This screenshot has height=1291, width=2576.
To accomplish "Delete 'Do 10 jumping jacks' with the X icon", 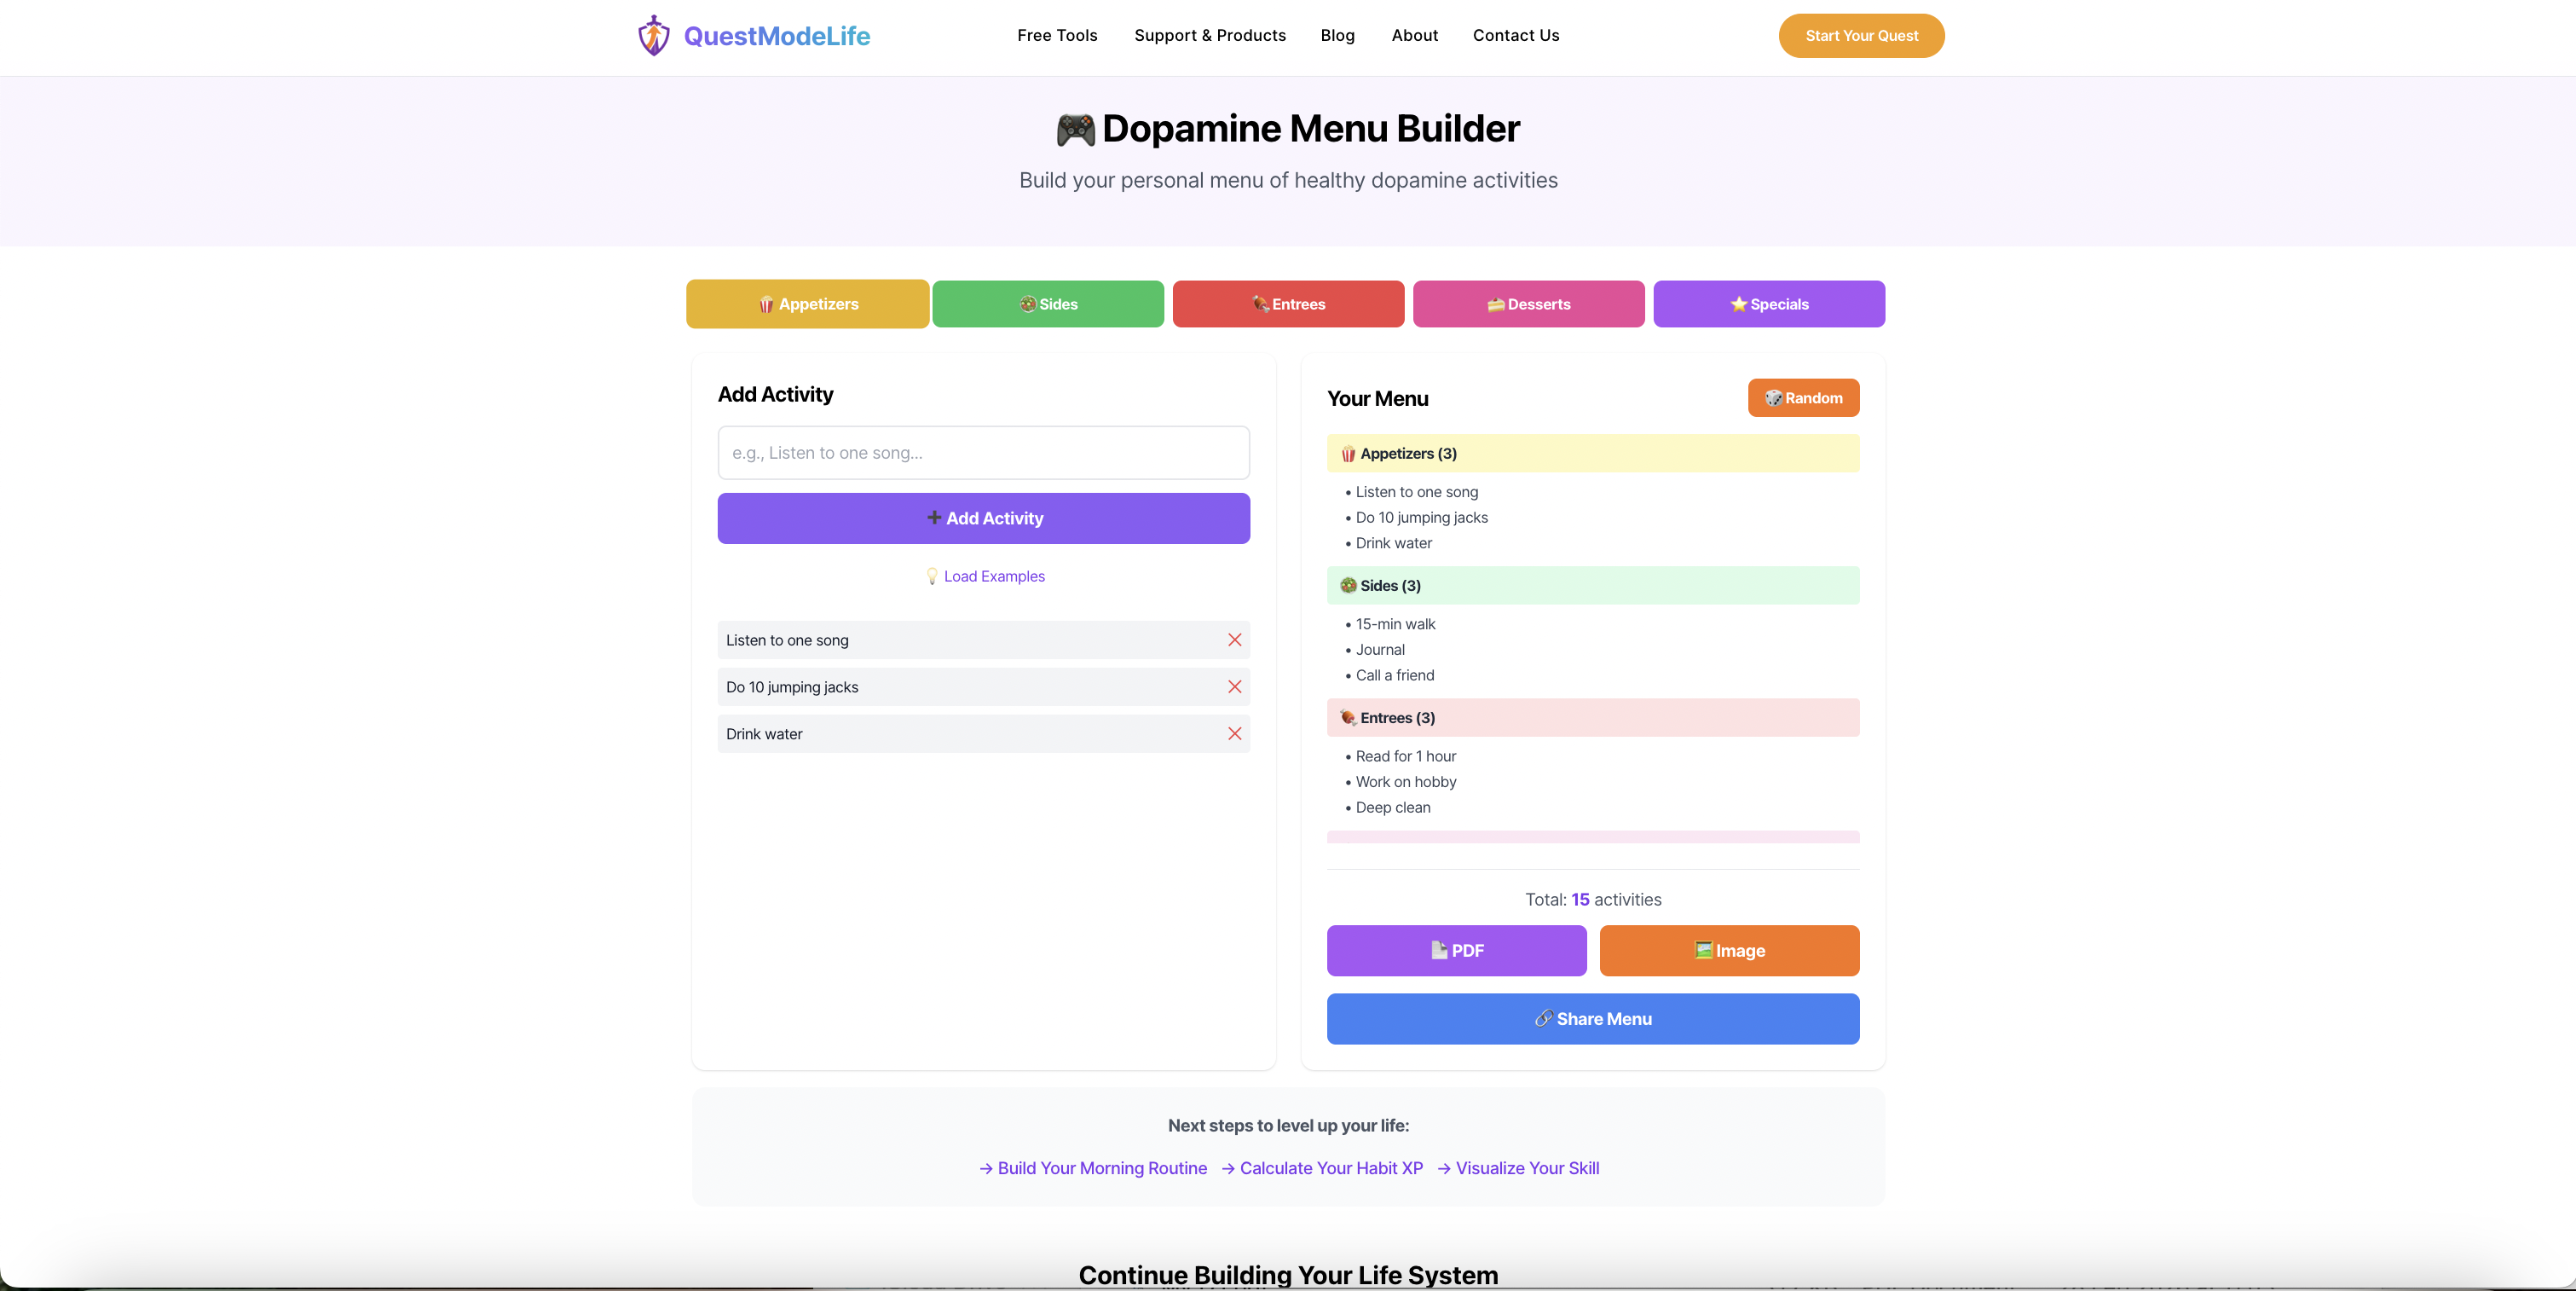I will tap(1234, 687).
